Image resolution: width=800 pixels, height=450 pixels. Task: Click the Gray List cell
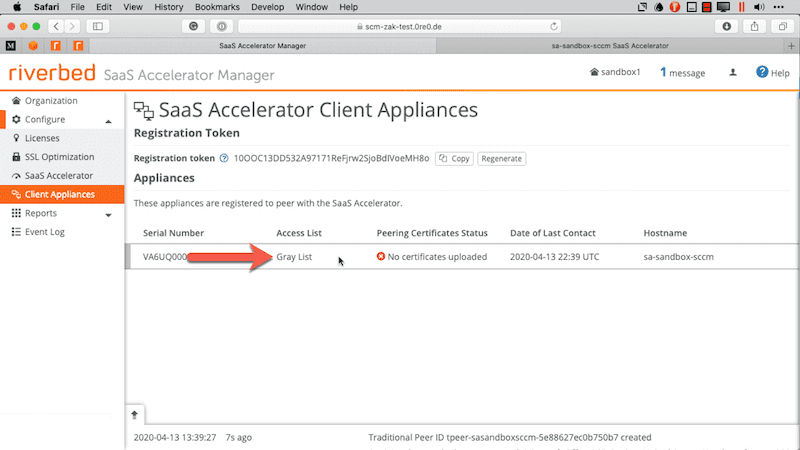point(294,257)
